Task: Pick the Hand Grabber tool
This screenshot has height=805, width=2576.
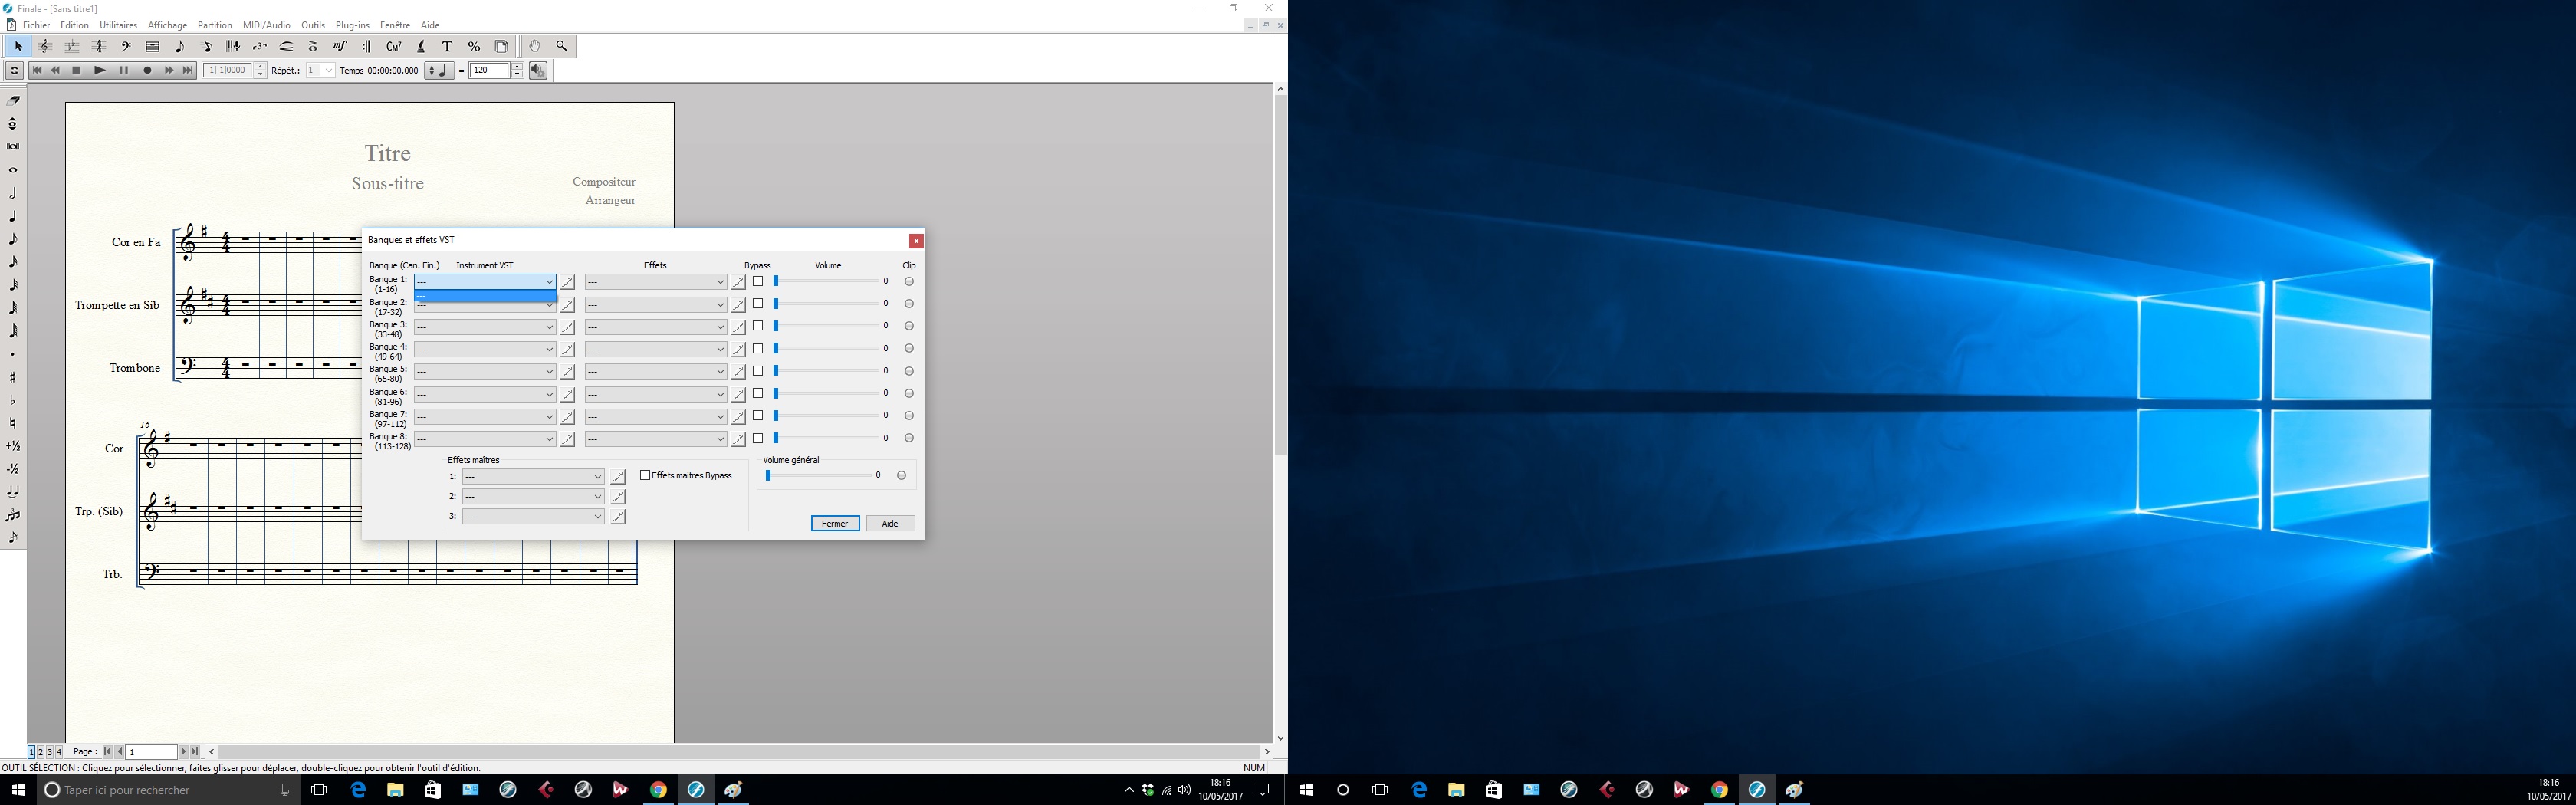Action: (x=535, y=47)
